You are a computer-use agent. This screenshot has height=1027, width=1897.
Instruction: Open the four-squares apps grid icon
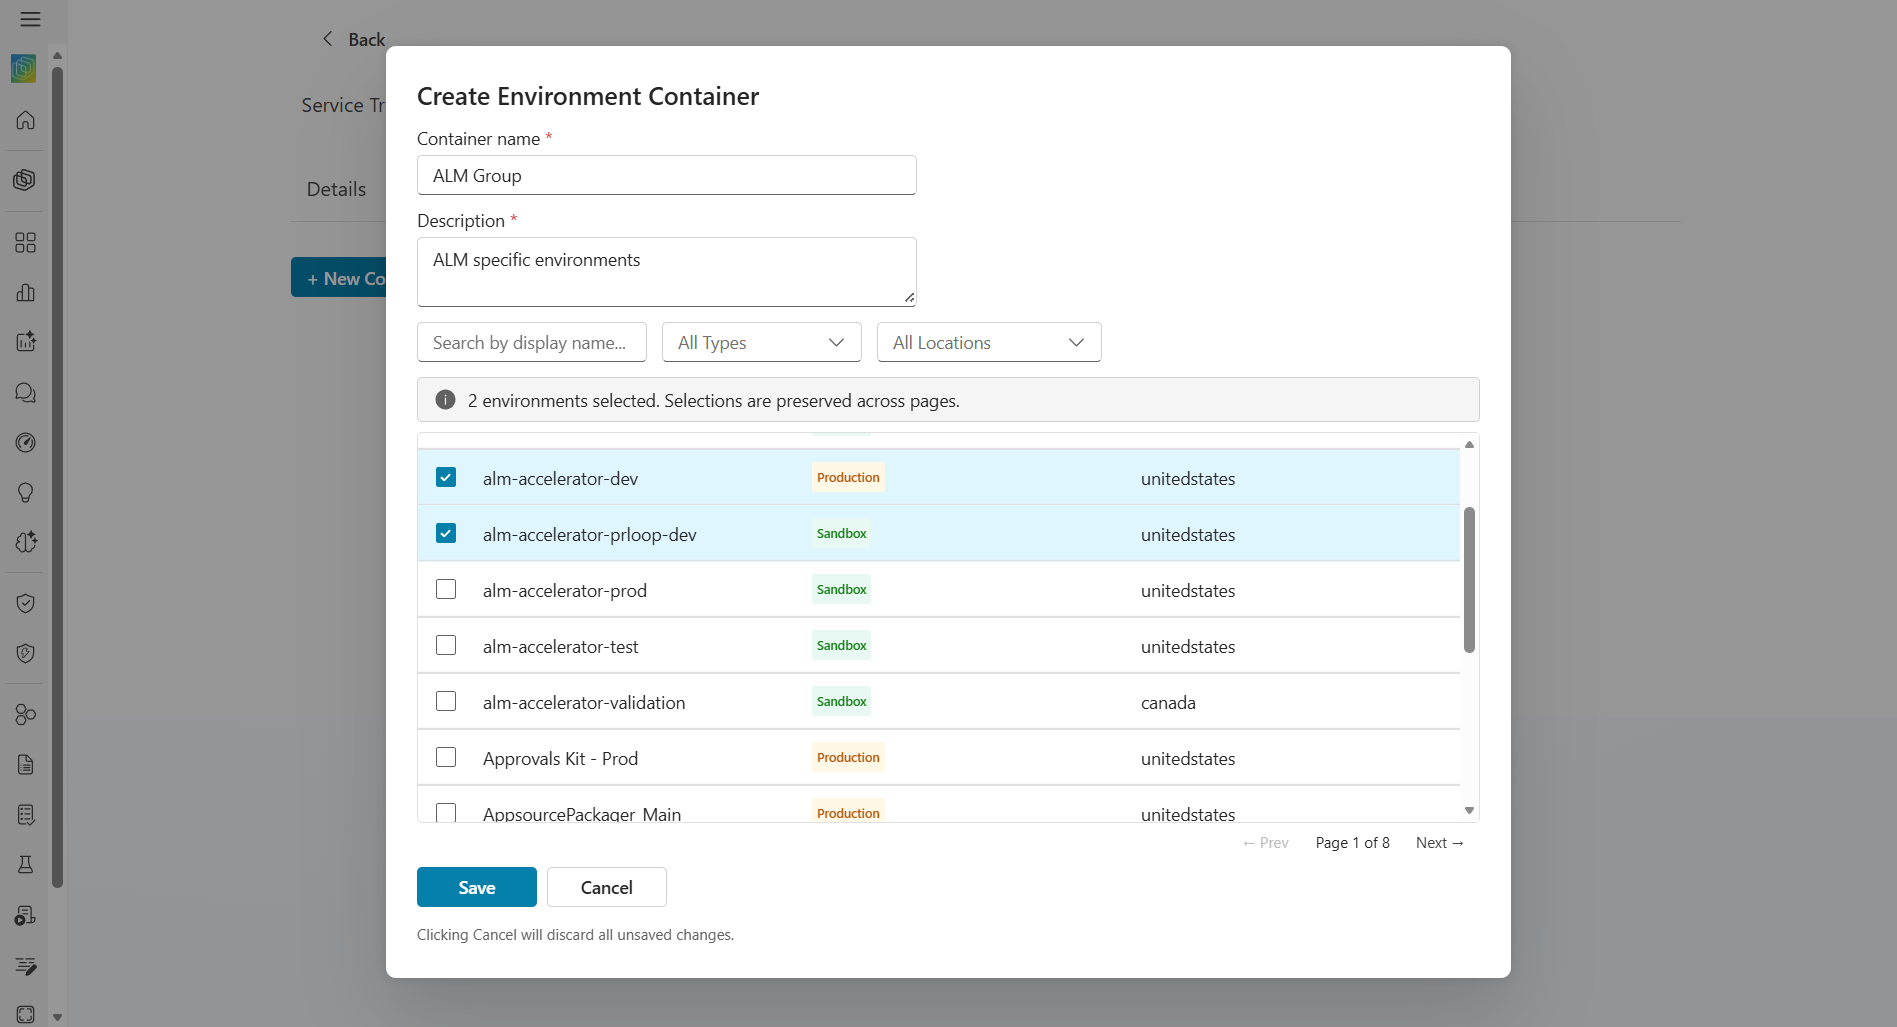(26, 243)
